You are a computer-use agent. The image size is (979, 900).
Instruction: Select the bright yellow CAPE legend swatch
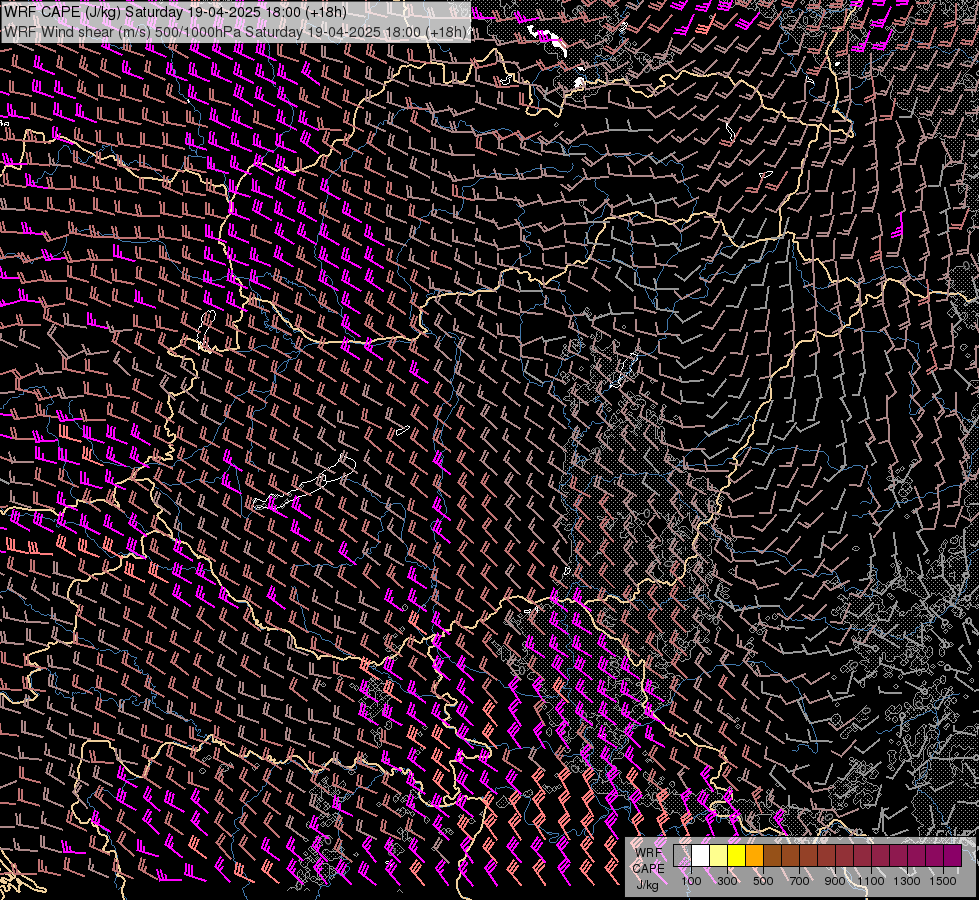(737, 856)
